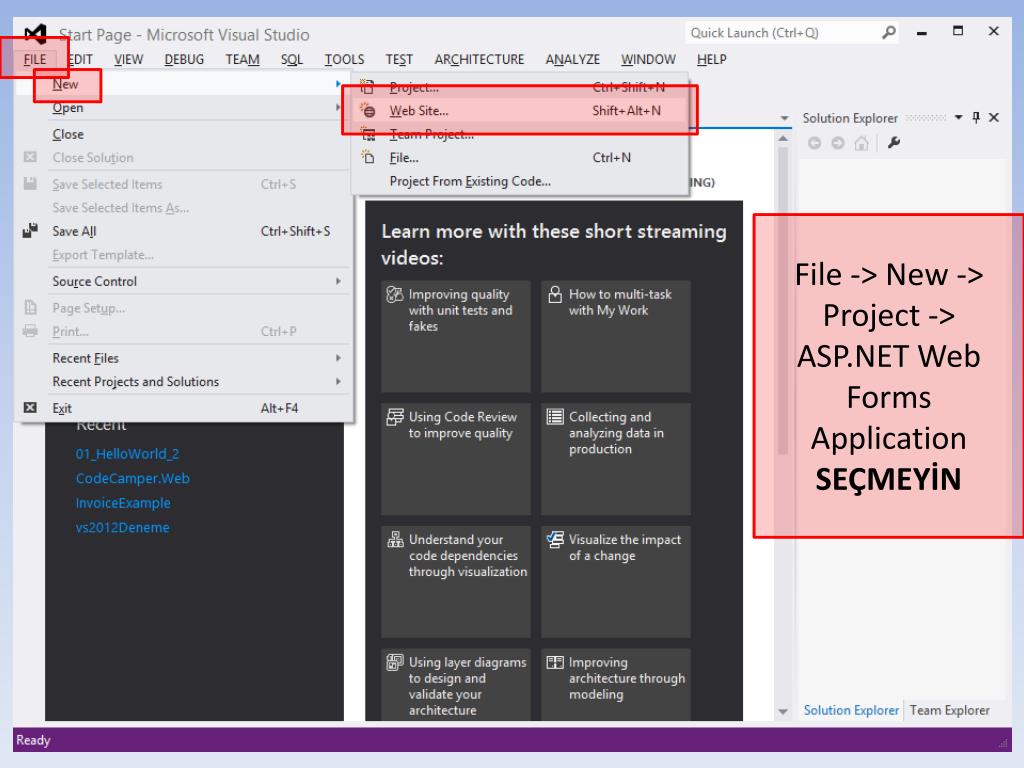Expand the Recent Files submenu
Image resolution: width=1024 pixels, height=768 pixels.
coord(183,358)
